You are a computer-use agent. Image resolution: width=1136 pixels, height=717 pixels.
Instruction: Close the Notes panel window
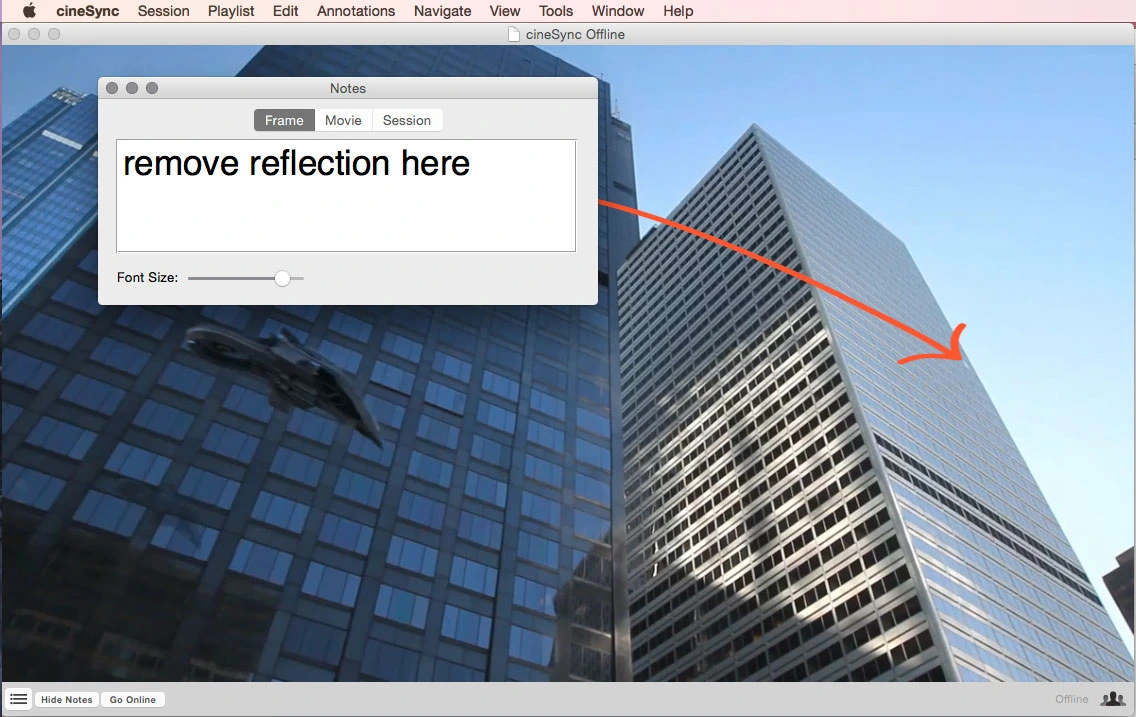112,88
